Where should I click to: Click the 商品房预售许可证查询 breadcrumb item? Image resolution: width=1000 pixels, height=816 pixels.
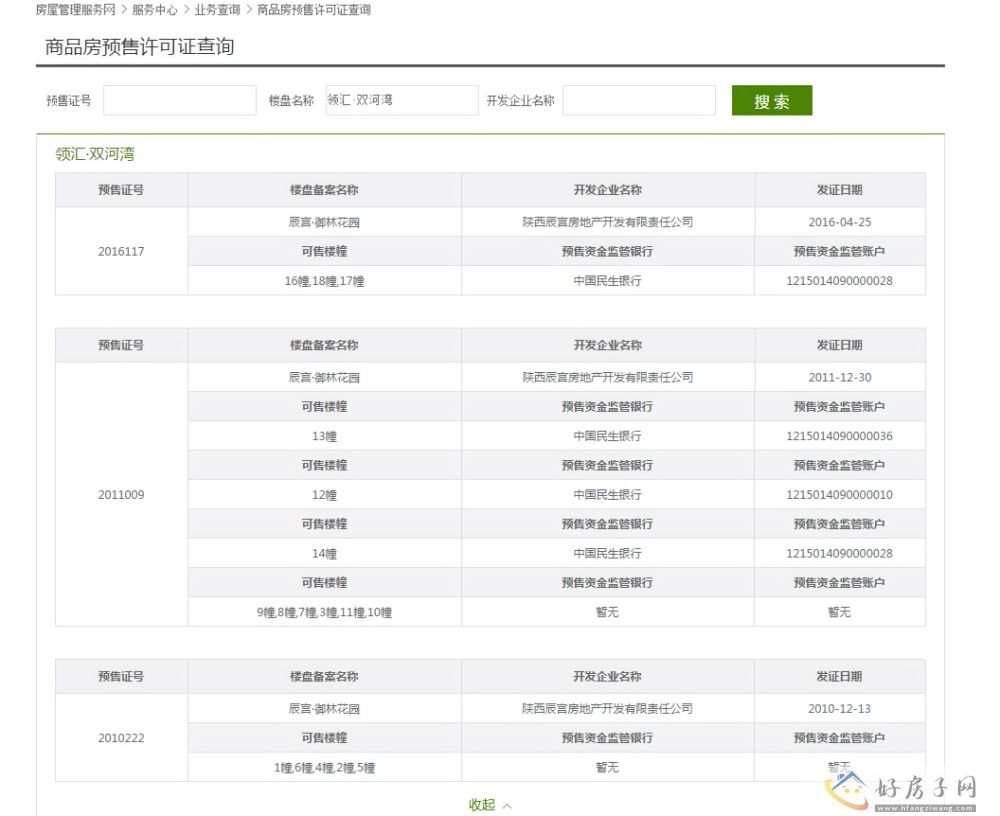tap(313, 10)
